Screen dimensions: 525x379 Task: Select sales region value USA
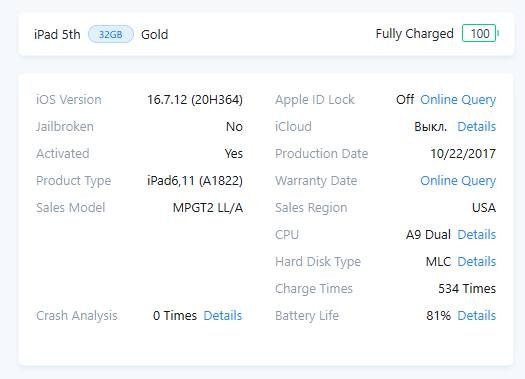point(484,208)
